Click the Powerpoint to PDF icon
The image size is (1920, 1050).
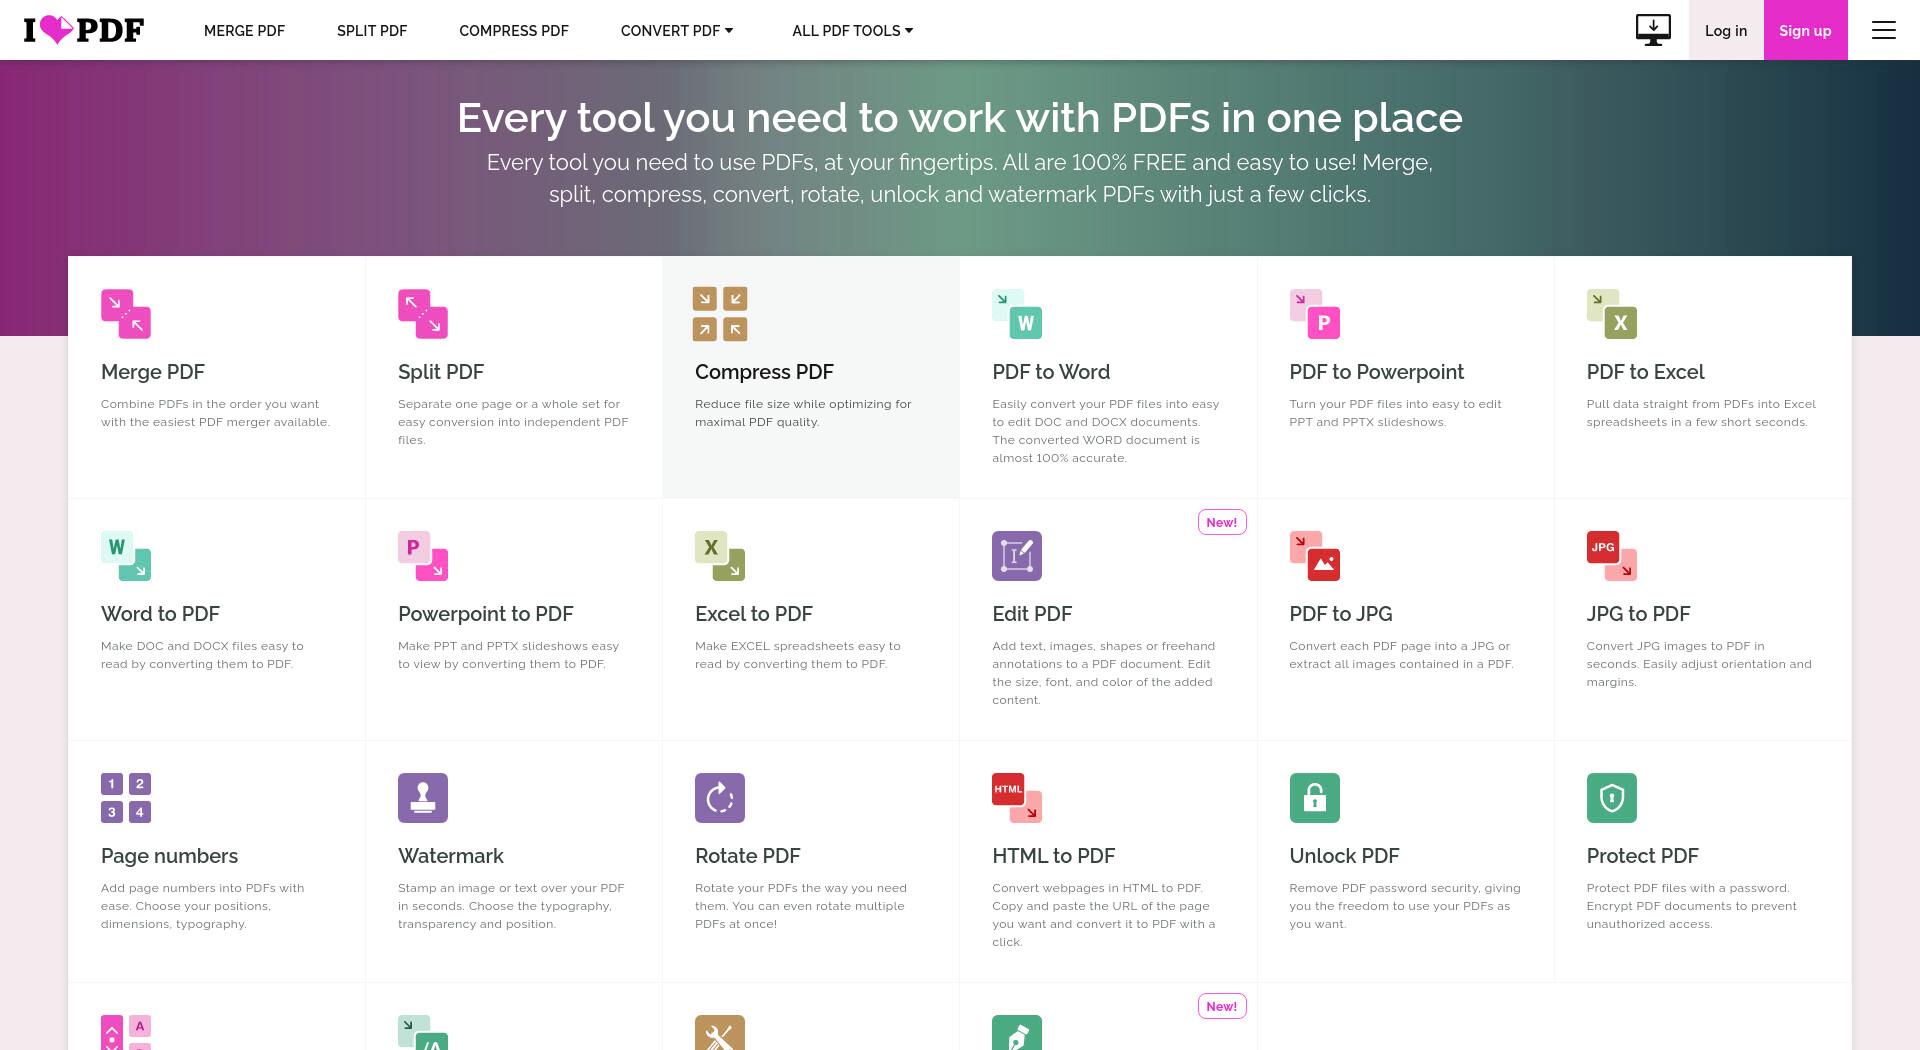[x=423, y=556]
